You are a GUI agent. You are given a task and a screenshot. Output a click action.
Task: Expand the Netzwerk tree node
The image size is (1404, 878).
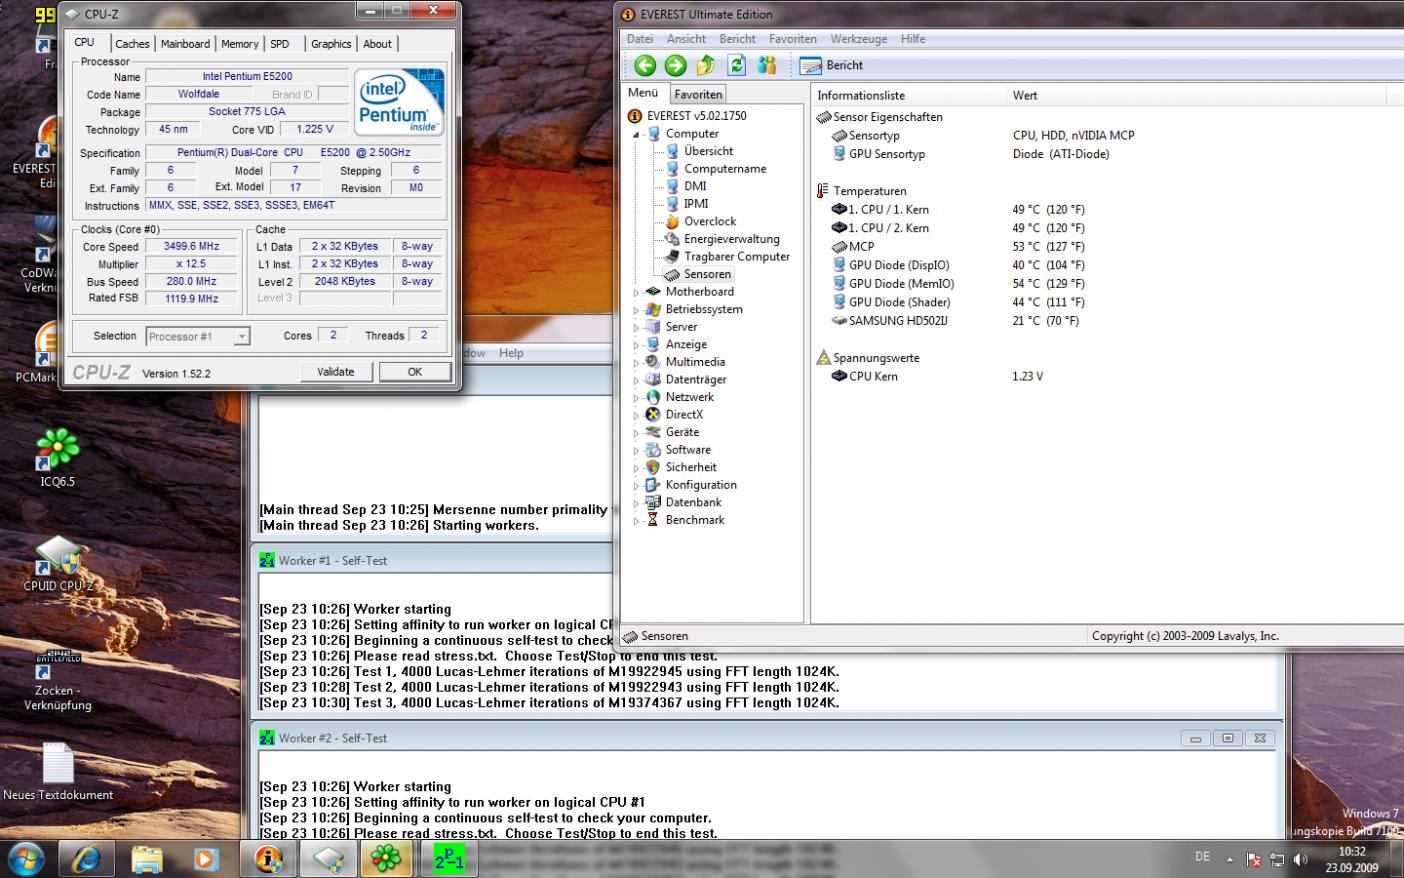click(x=636, y=397)
